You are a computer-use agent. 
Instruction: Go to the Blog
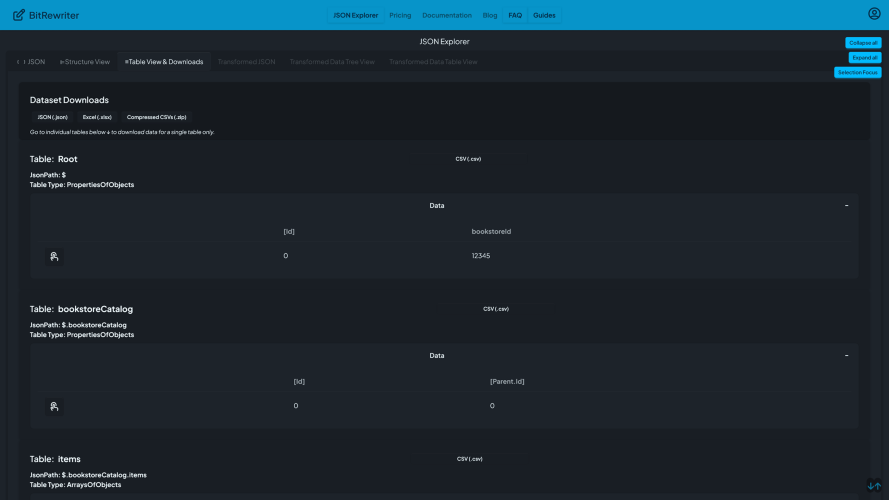(490, 15)
